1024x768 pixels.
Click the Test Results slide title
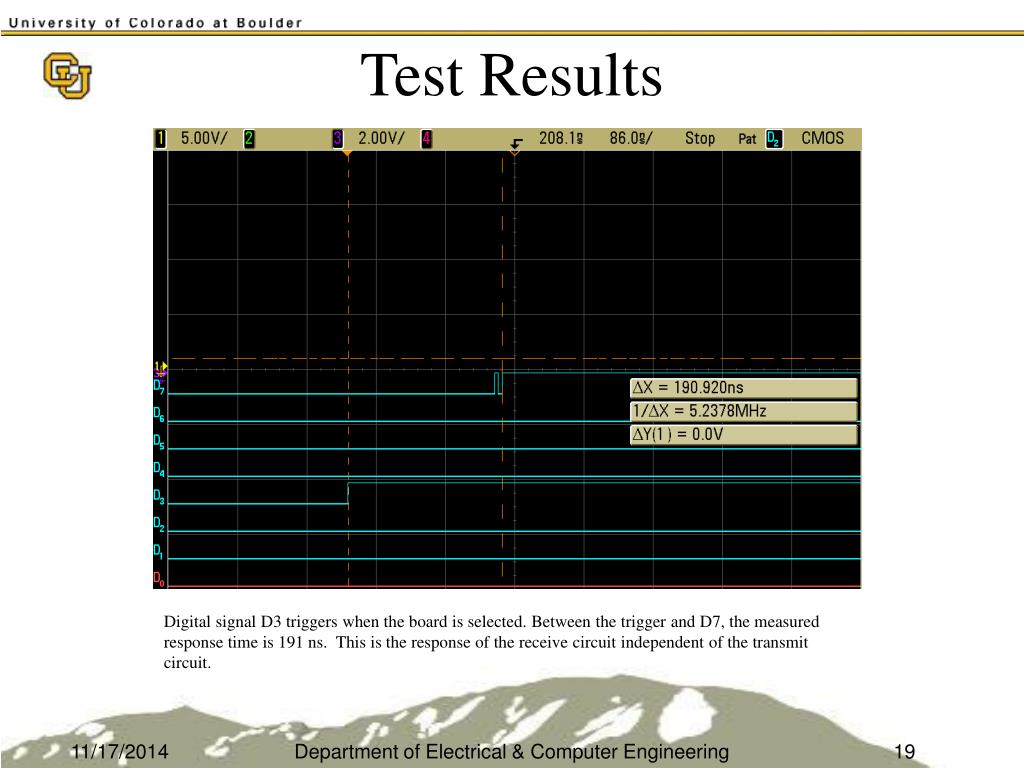point(511,76)
